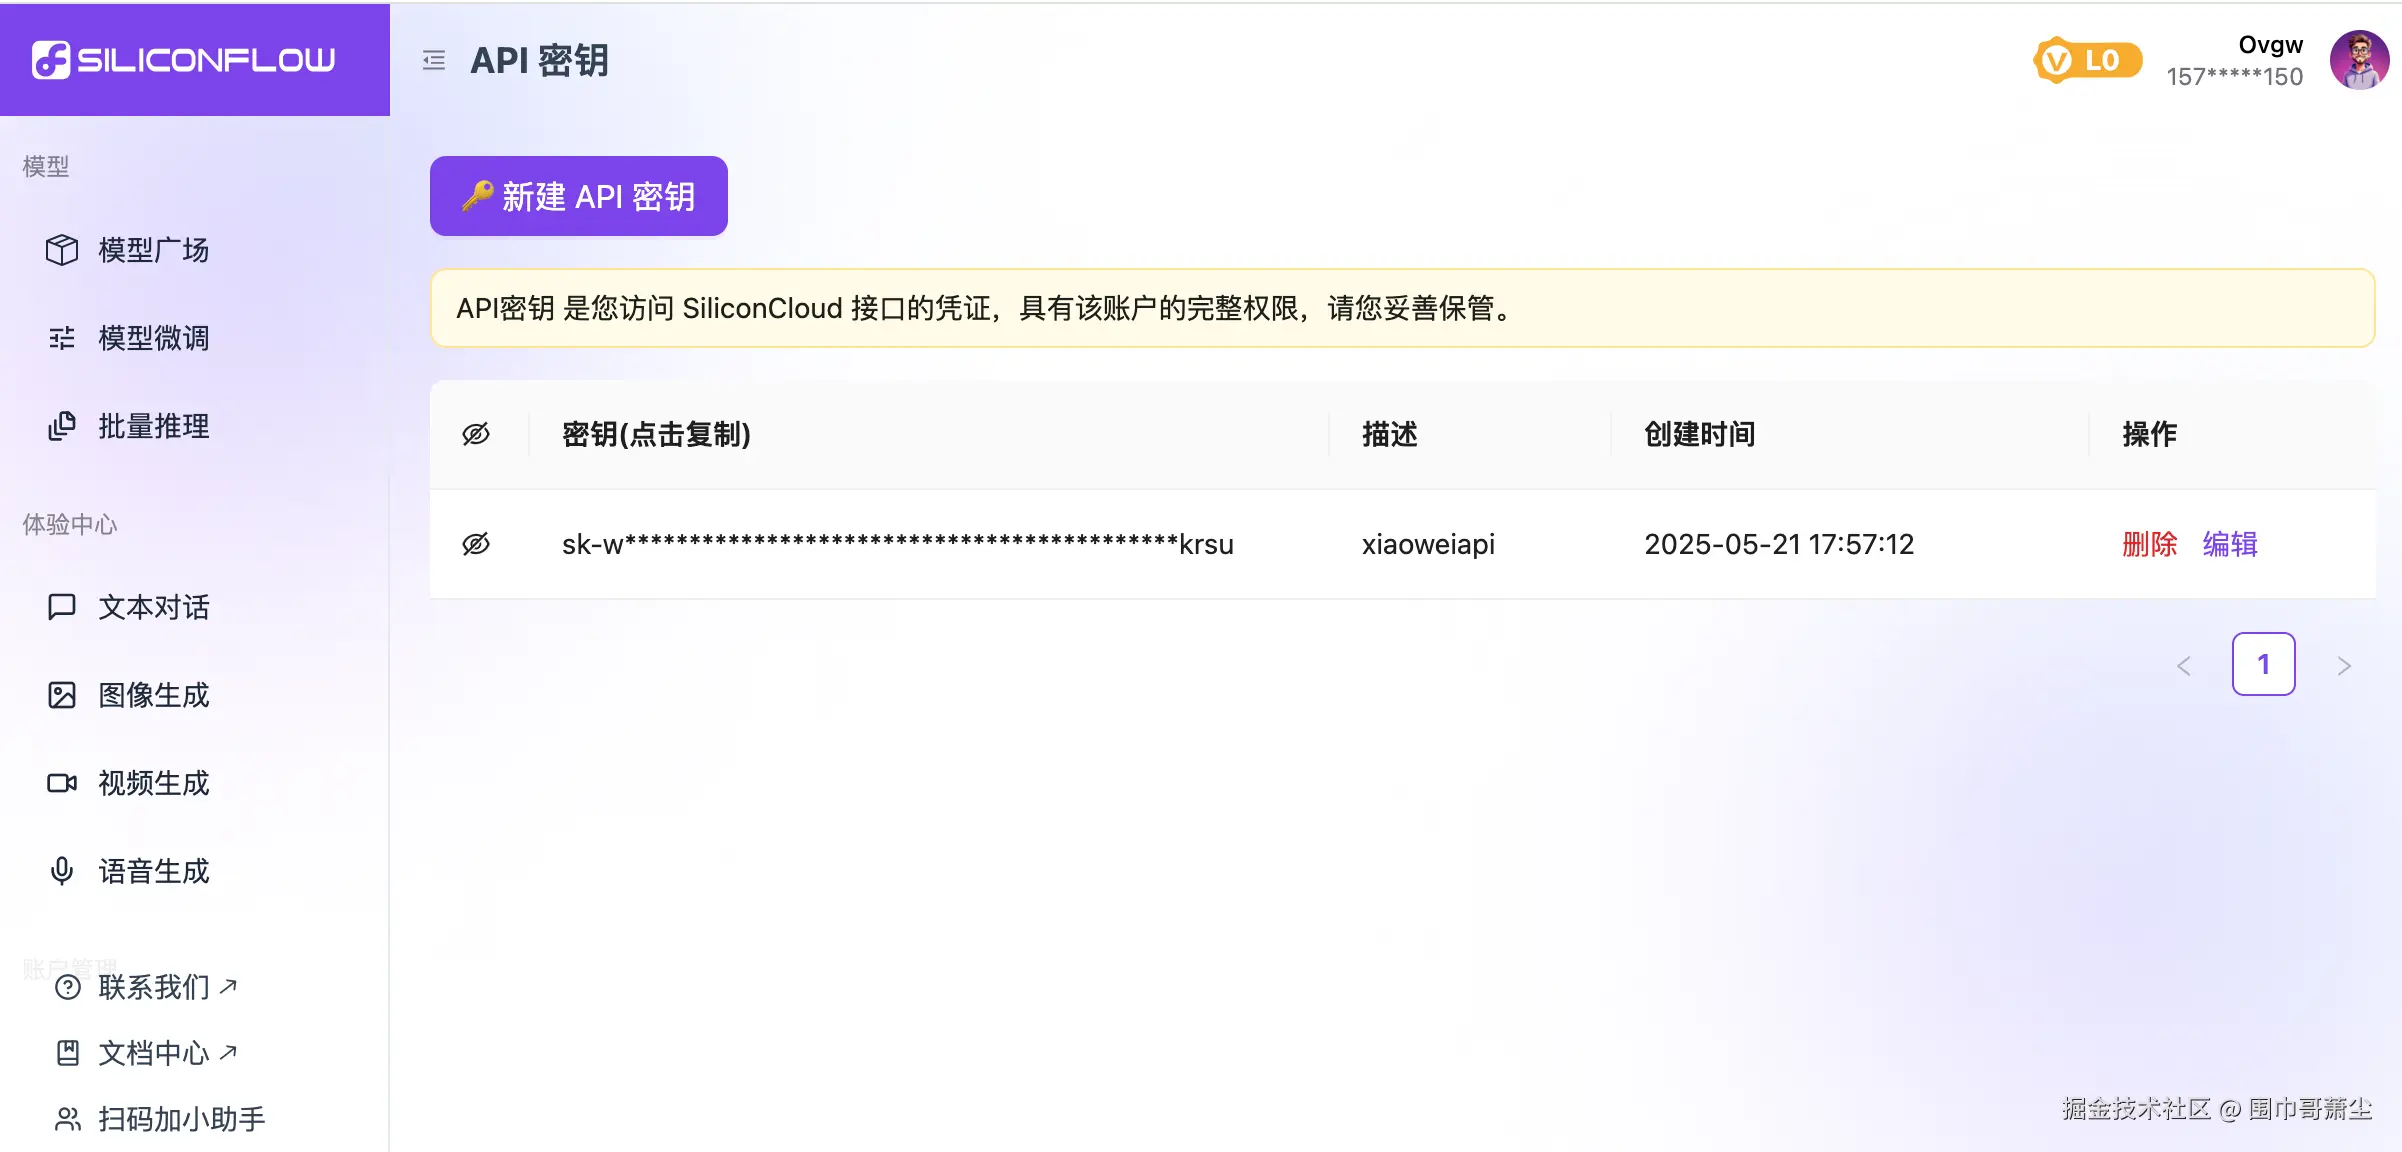Select 图像生成 in the sidebar
The width and height of the screenshot is (2402, 1152).
pos(151,695)
